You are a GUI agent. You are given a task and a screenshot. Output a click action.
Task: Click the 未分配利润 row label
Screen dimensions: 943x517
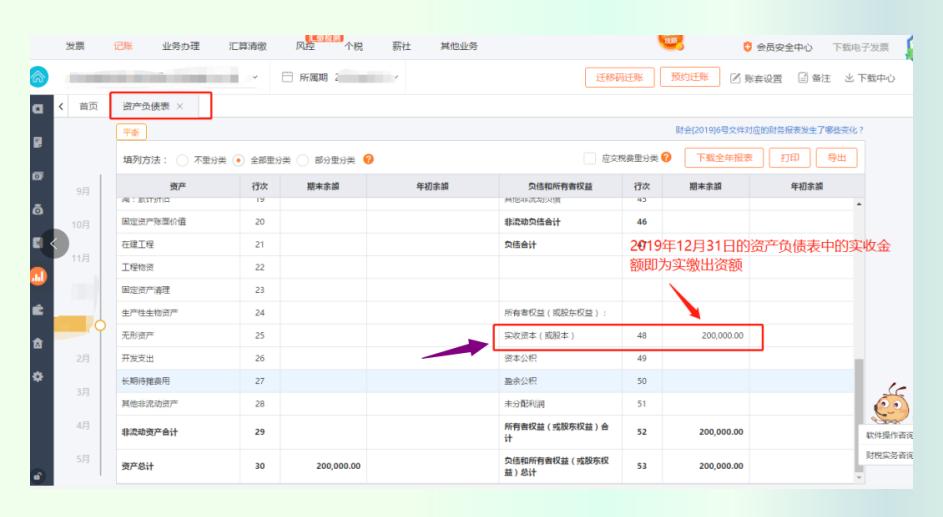click(524, 404)
